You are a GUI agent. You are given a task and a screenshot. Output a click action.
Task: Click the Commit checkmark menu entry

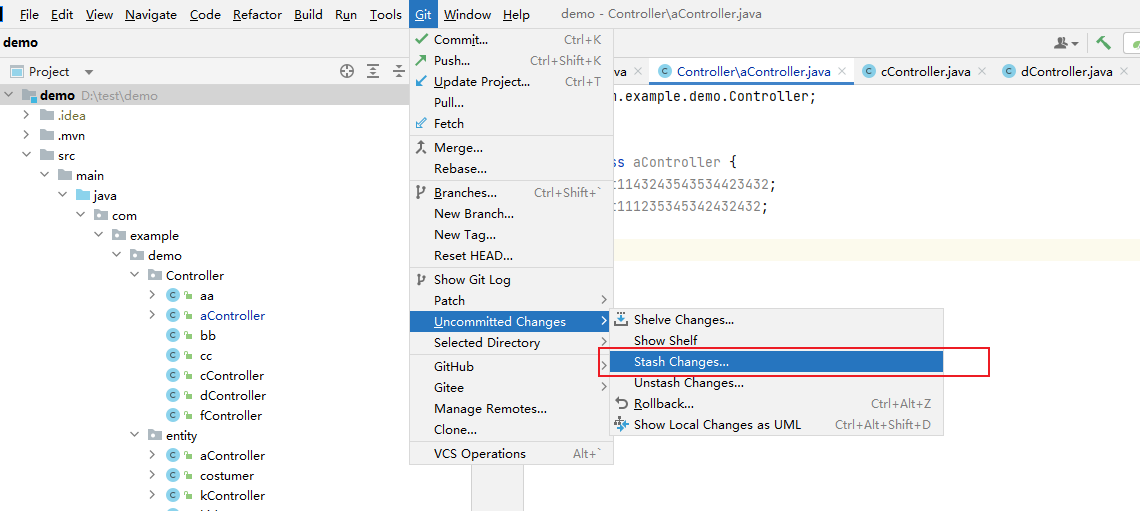coord(460,40)
